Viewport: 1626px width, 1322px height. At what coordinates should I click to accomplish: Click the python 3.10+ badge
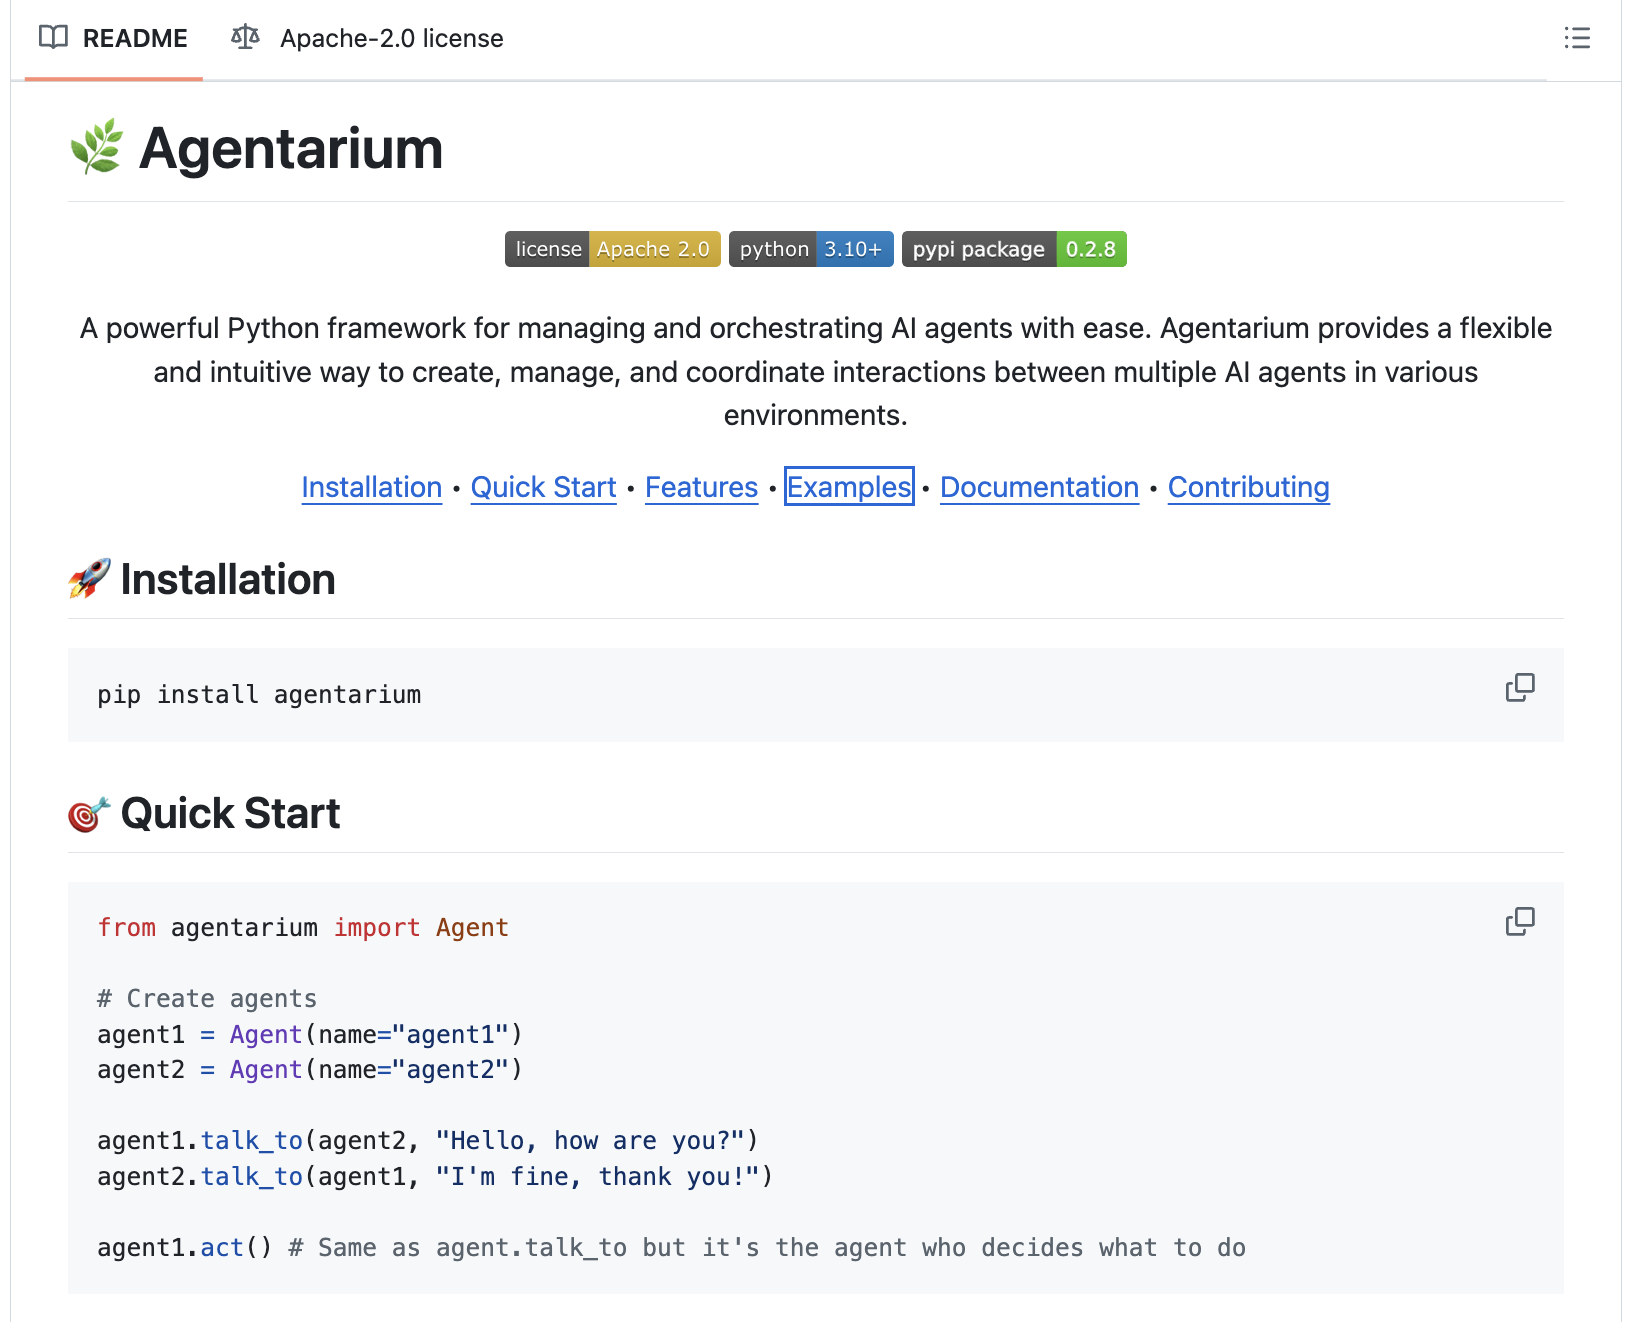click(811, 249)
